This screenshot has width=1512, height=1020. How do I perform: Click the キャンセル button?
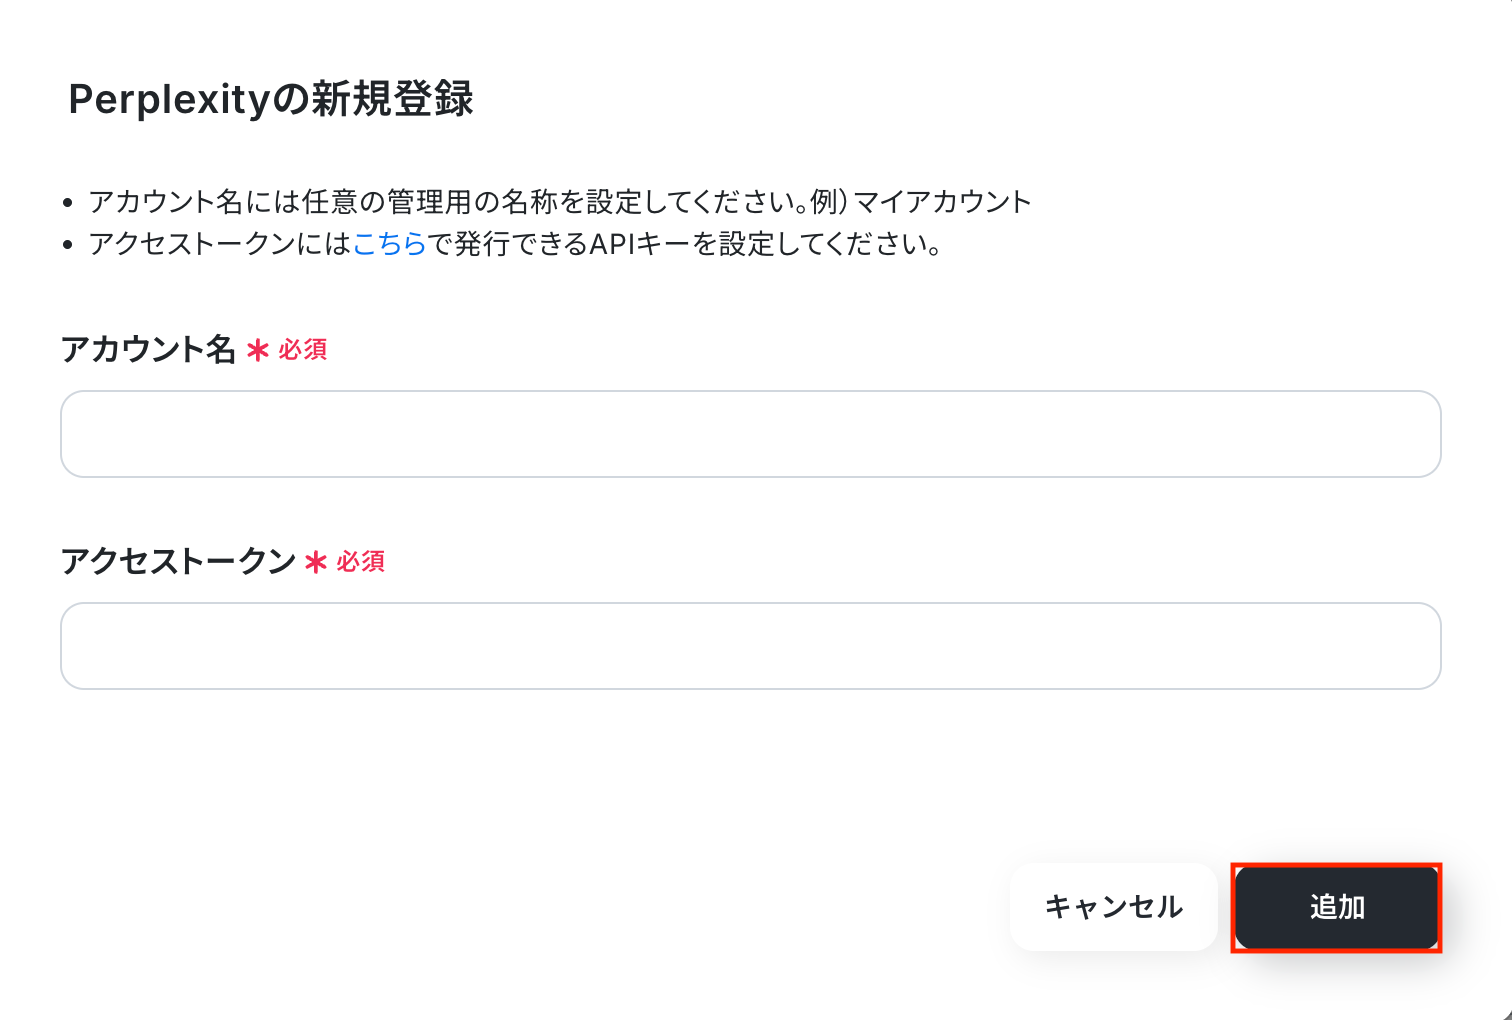[1113, 907]
